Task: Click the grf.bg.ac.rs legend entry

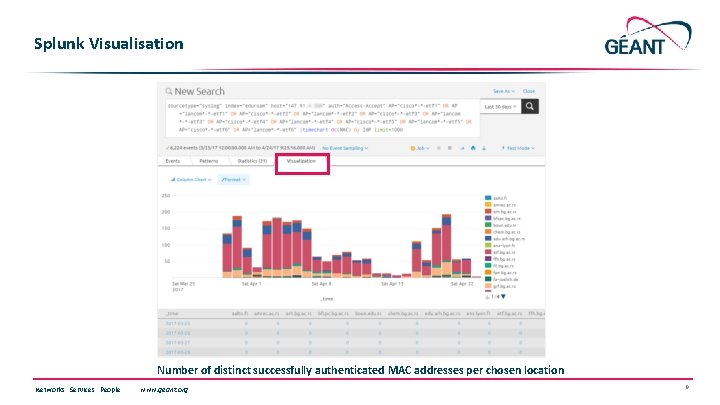Action: tap(501, 286)
